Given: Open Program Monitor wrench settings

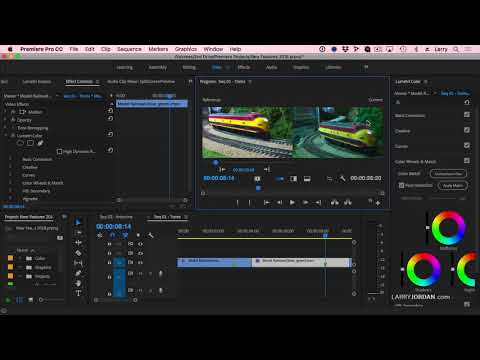Looking at the screenshot, I should tap(342, 179).
